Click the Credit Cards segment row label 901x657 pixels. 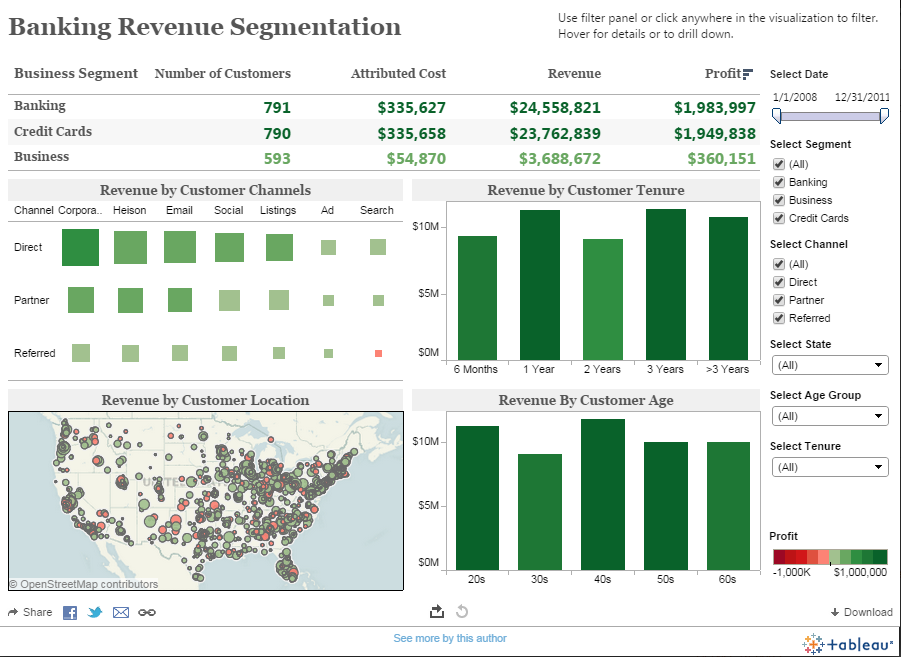(x=53, y=132)
